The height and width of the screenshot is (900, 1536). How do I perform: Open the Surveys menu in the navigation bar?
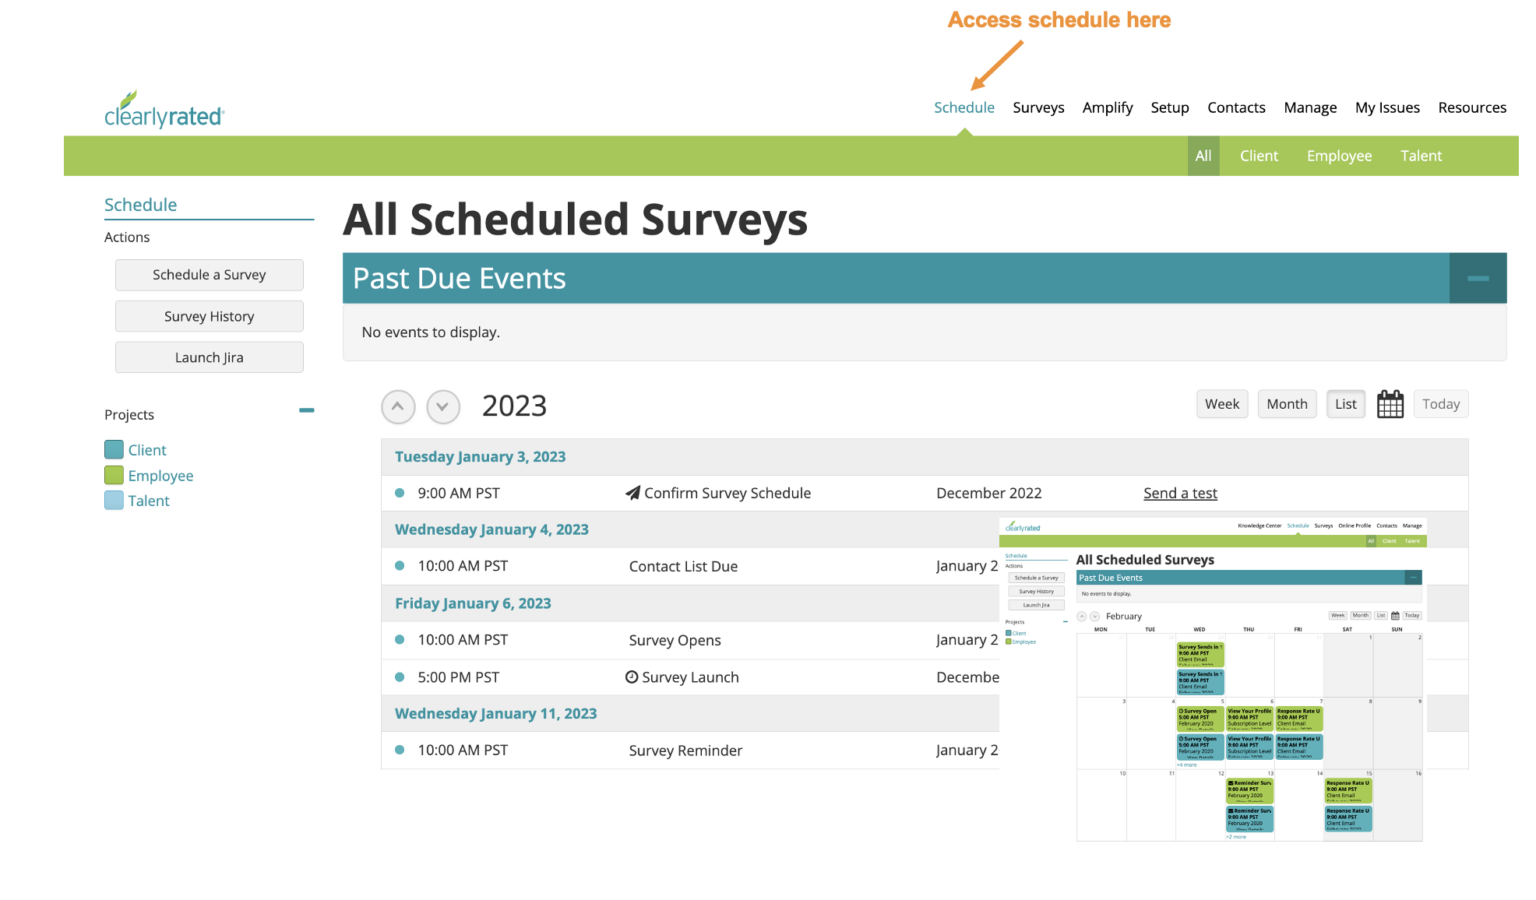tap(1038, 107)
